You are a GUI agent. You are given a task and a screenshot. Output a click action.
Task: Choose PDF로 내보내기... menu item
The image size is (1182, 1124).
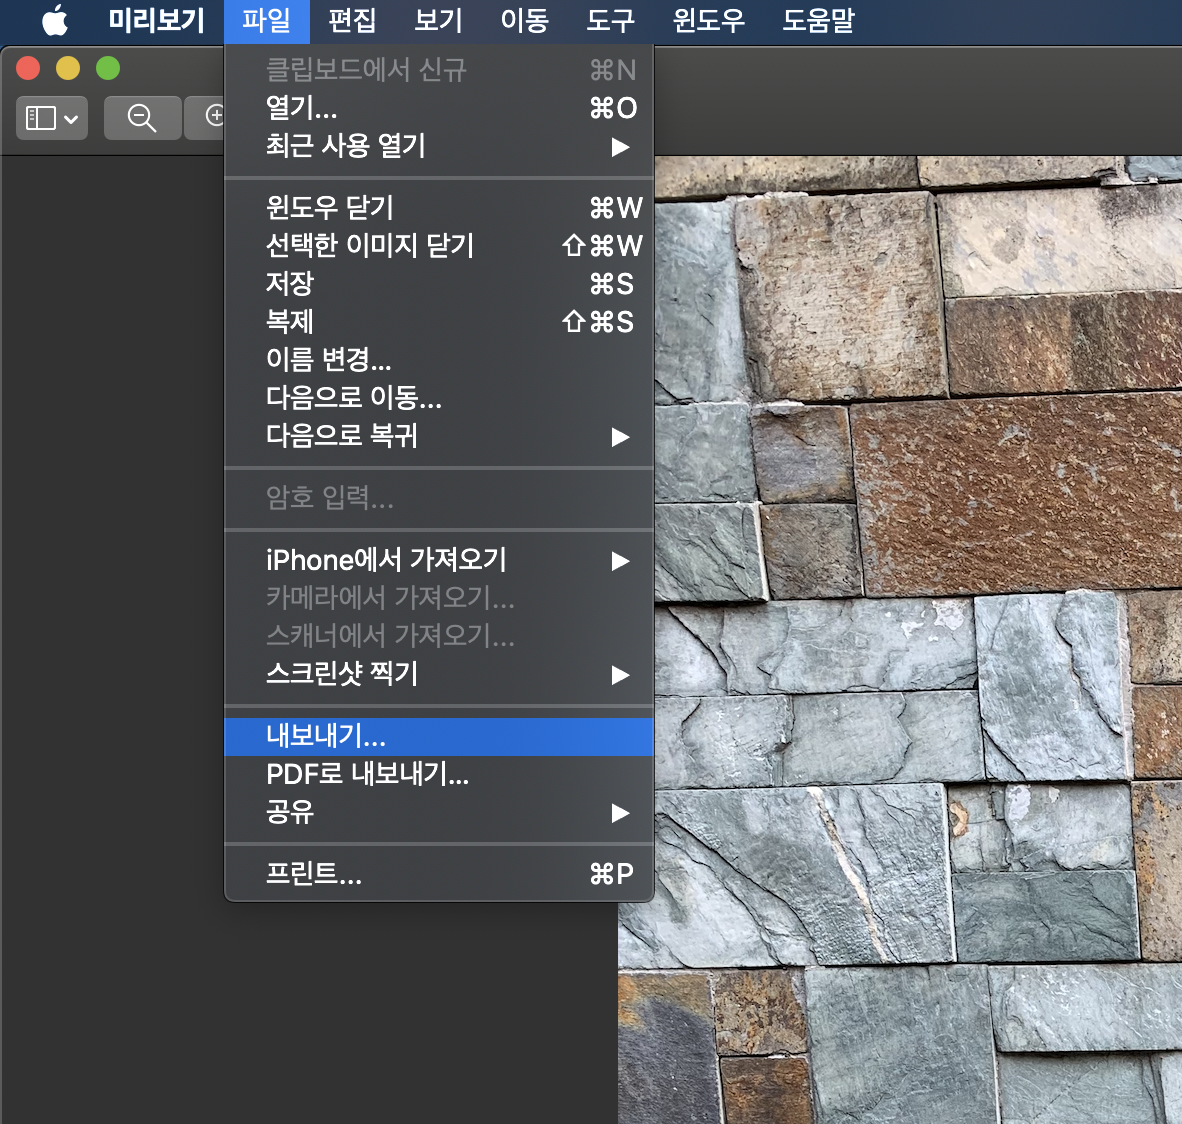coord(439,775)
